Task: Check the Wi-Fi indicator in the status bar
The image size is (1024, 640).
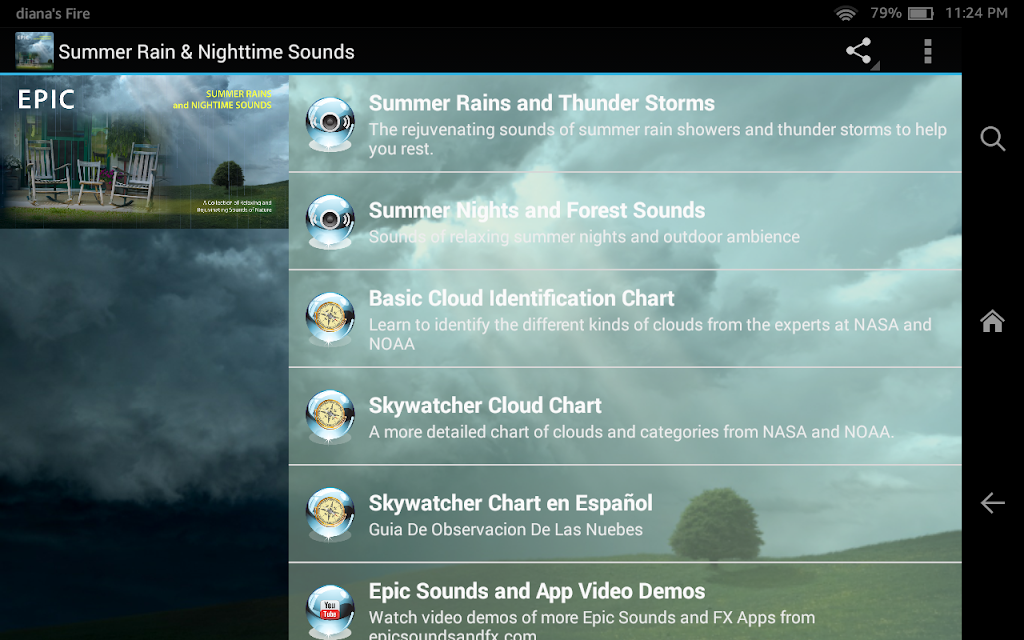Action: [x=846, y=13]
